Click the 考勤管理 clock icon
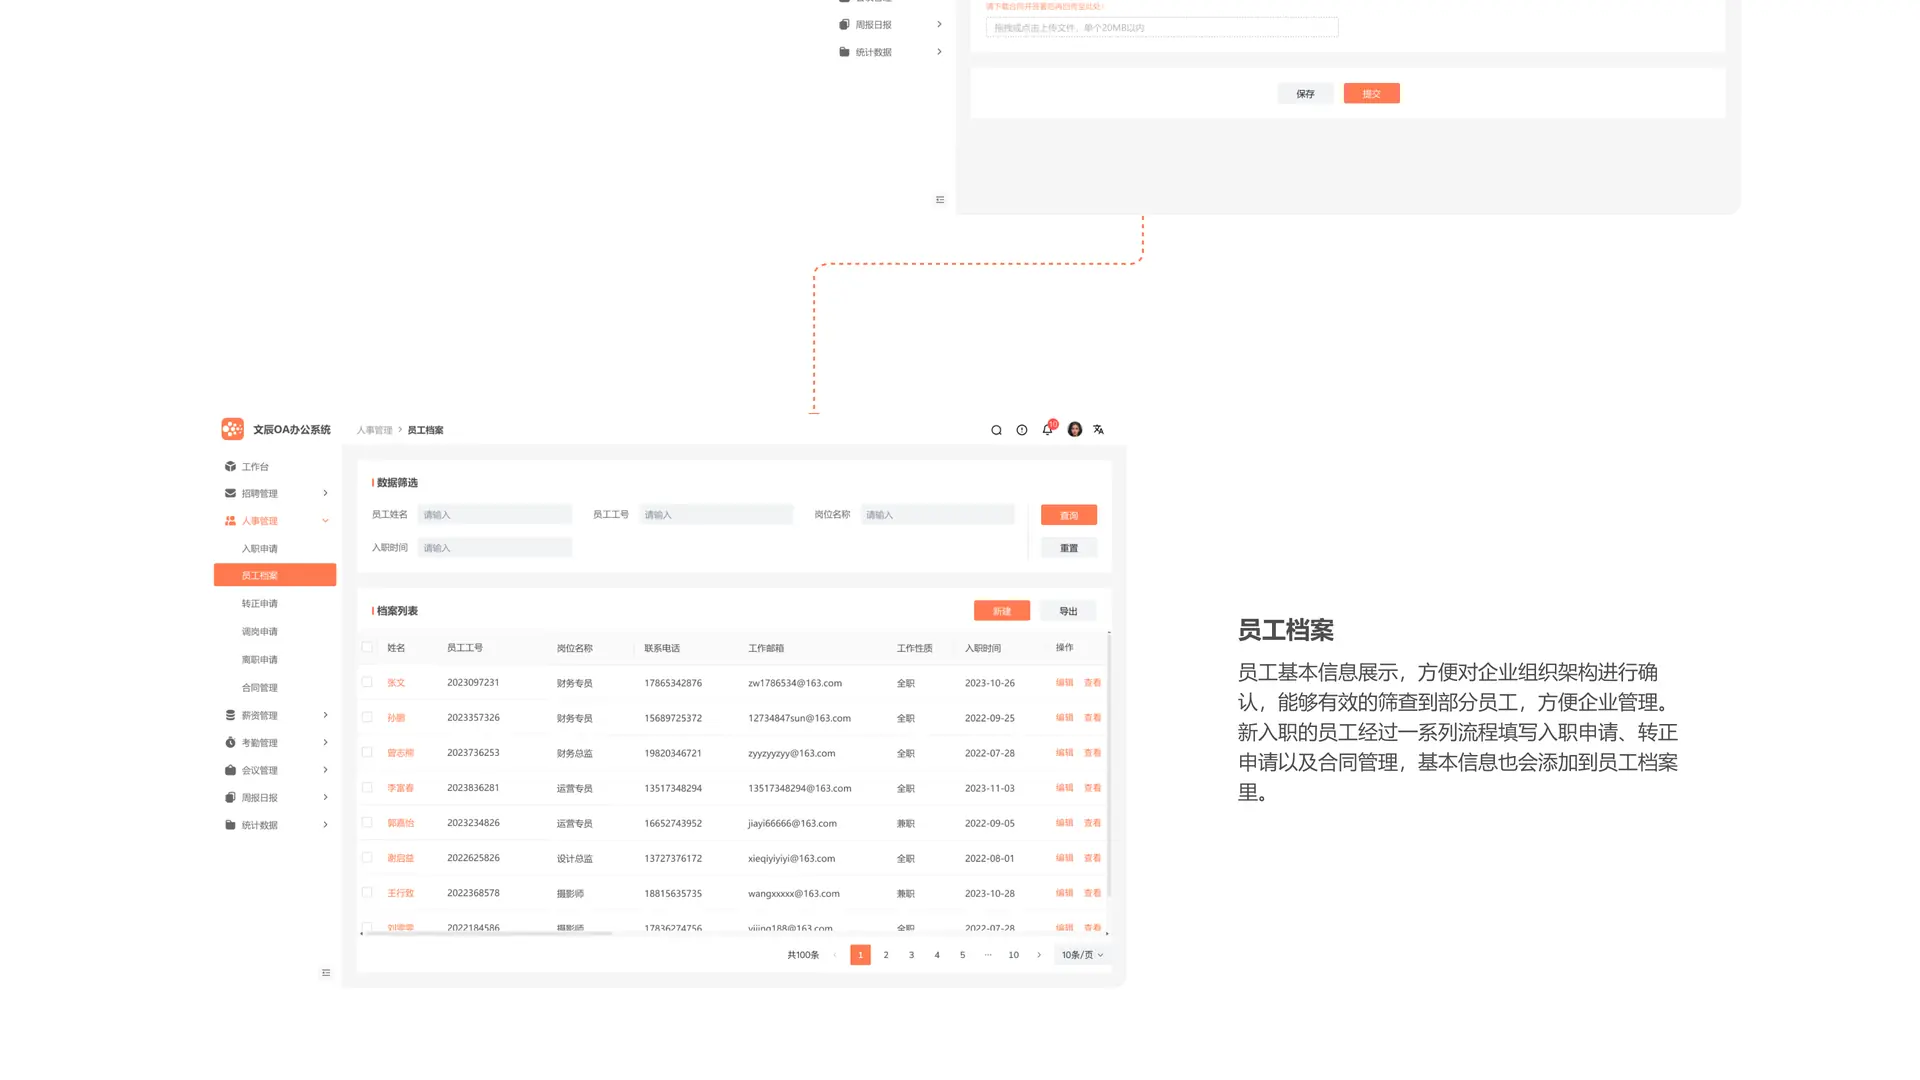The image size is (1920, 1080). [x=230, y=742]
